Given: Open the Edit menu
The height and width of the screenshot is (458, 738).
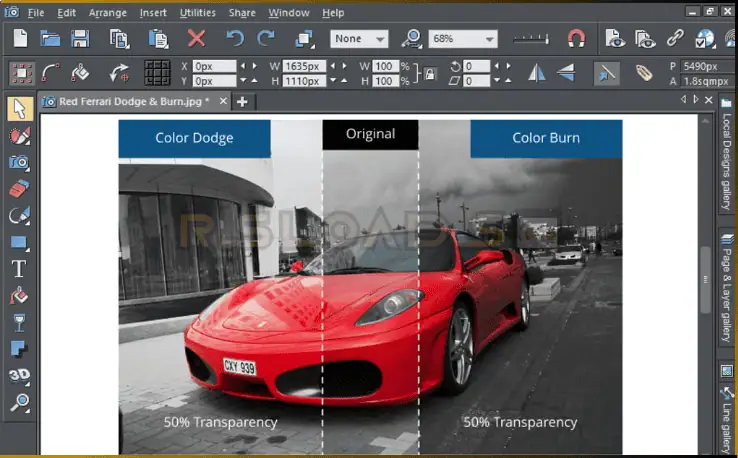Looking at the screenshot, I should pos(66,13).
